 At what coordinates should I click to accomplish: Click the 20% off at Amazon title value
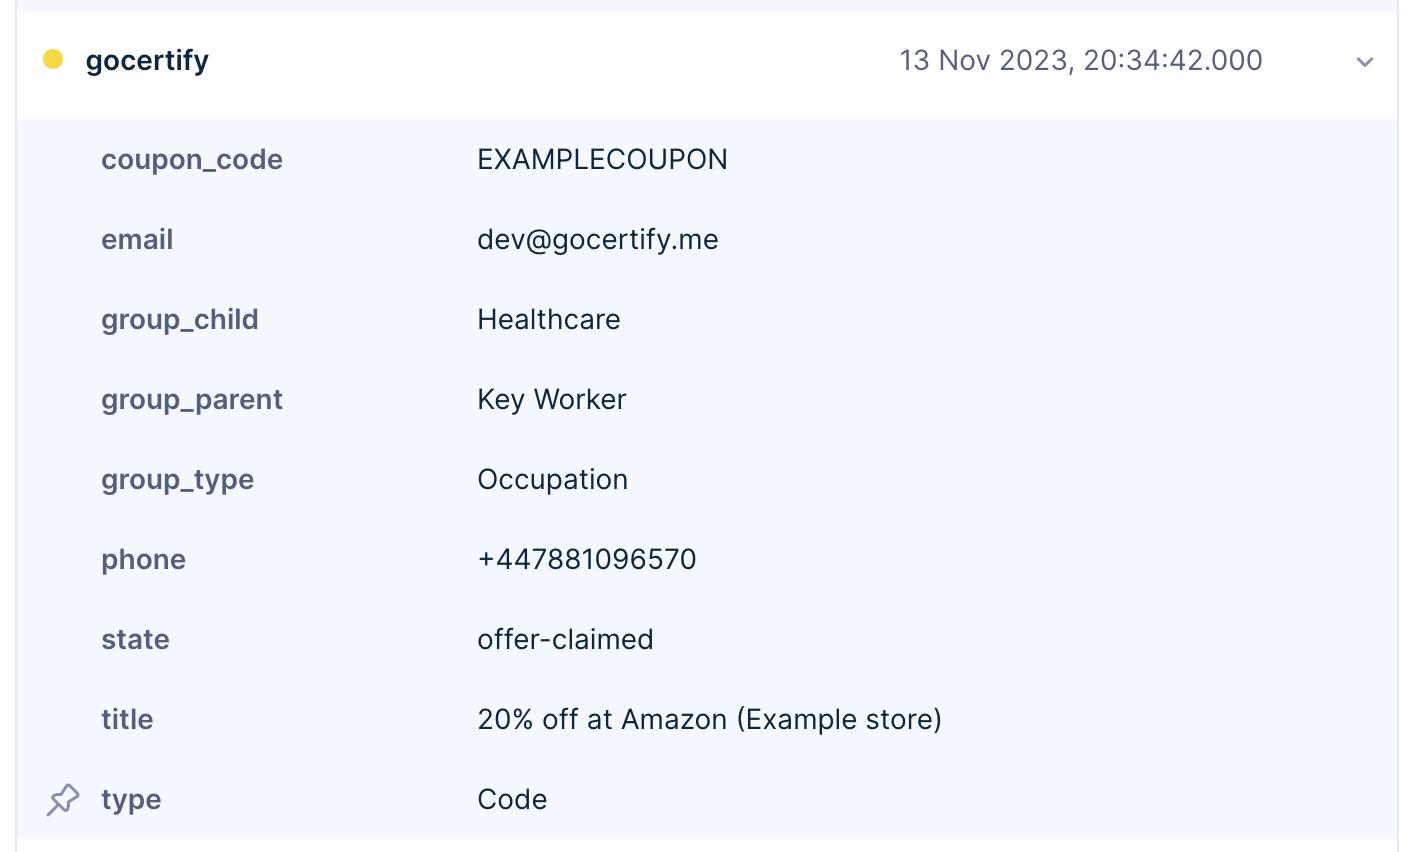pyautogui.click(x=710, y=720)
